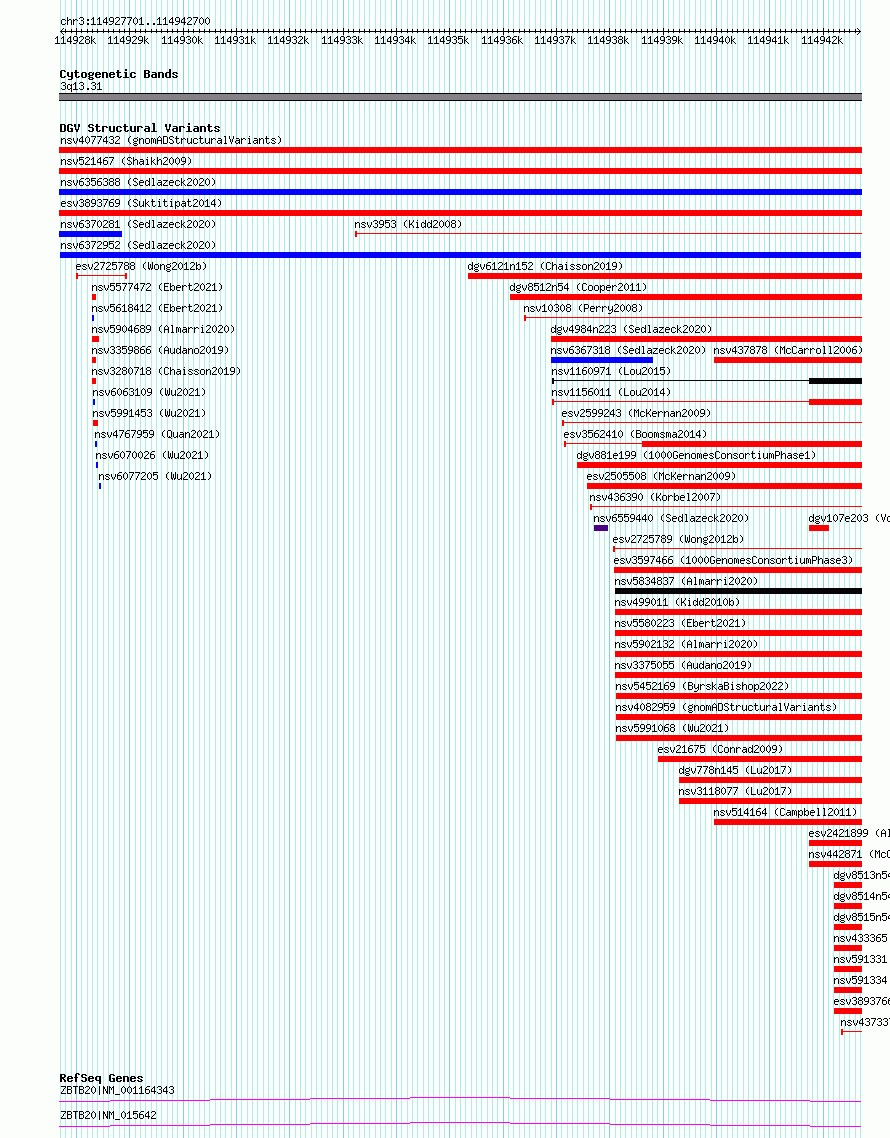Image resolution: width=890 pixels, height=1138 pixels.
Task: Click nsv5834837 (Almarri2020) label
Action: (686, 582)
